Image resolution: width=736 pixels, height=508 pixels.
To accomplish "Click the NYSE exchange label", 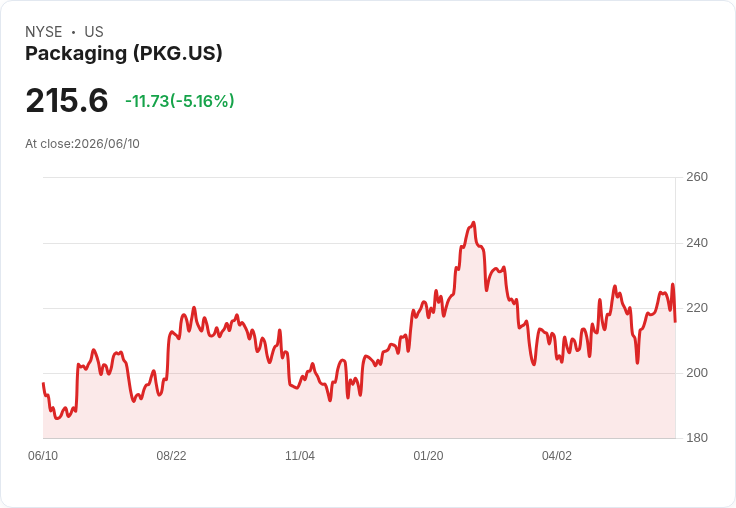I will (x=44, y=32).
